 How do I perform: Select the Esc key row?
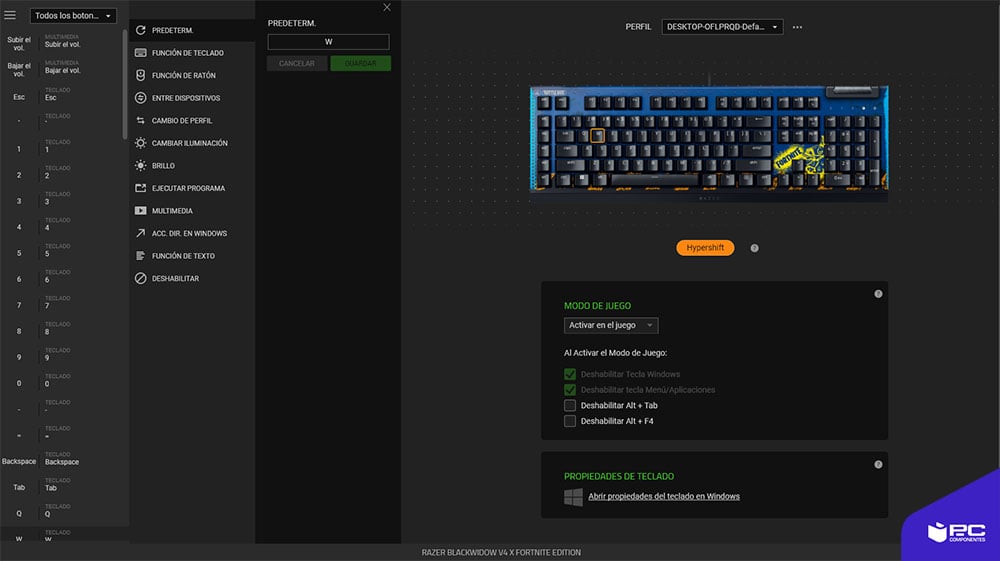61,96
